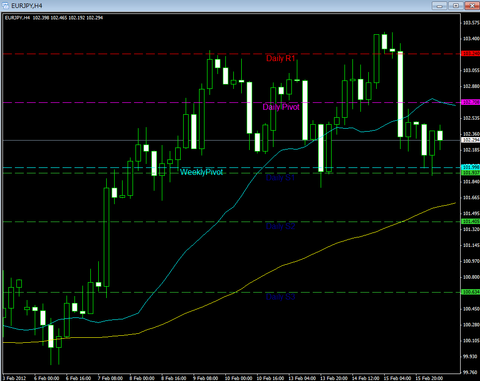Click the 101.145 price scale value
The image size is (480, 381).
[x=471, y=246]
